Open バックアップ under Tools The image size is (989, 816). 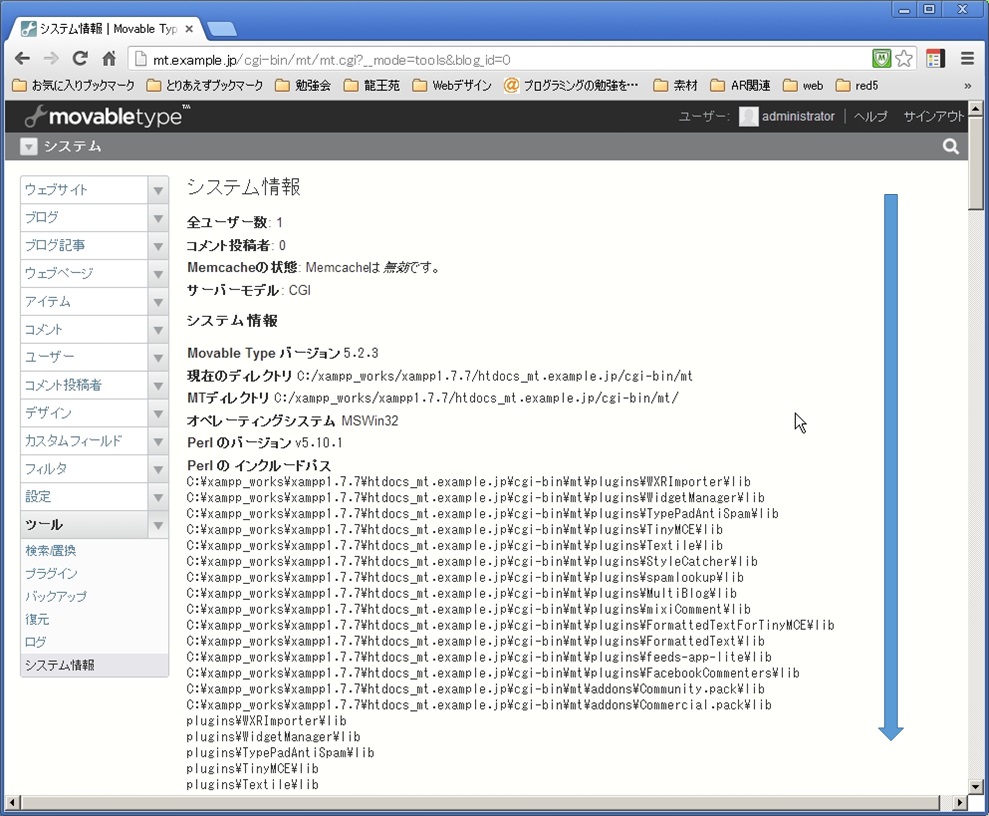(56, 596)
